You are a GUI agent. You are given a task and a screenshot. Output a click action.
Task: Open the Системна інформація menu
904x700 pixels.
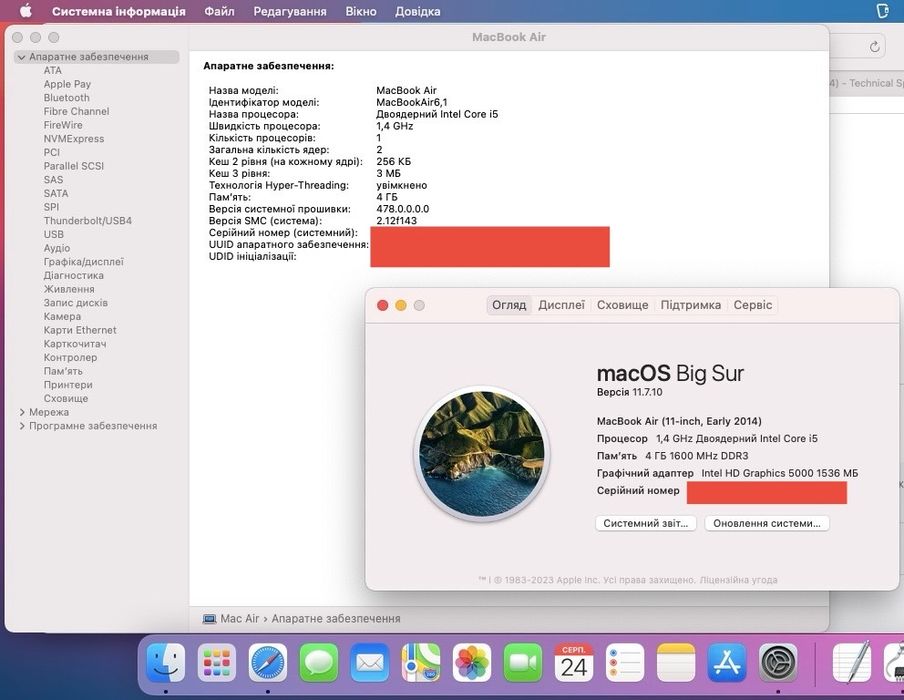point(119,12)
